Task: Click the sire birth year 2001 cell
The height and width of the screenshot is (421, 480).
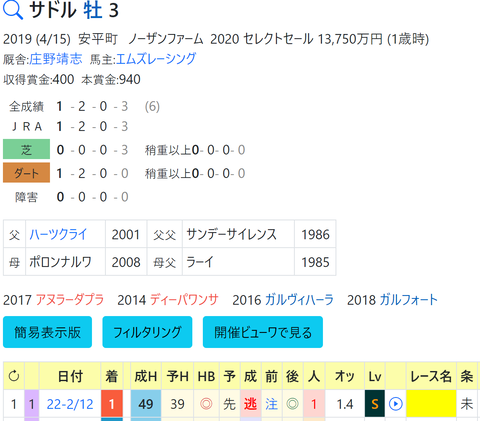Action: point(126,234)
